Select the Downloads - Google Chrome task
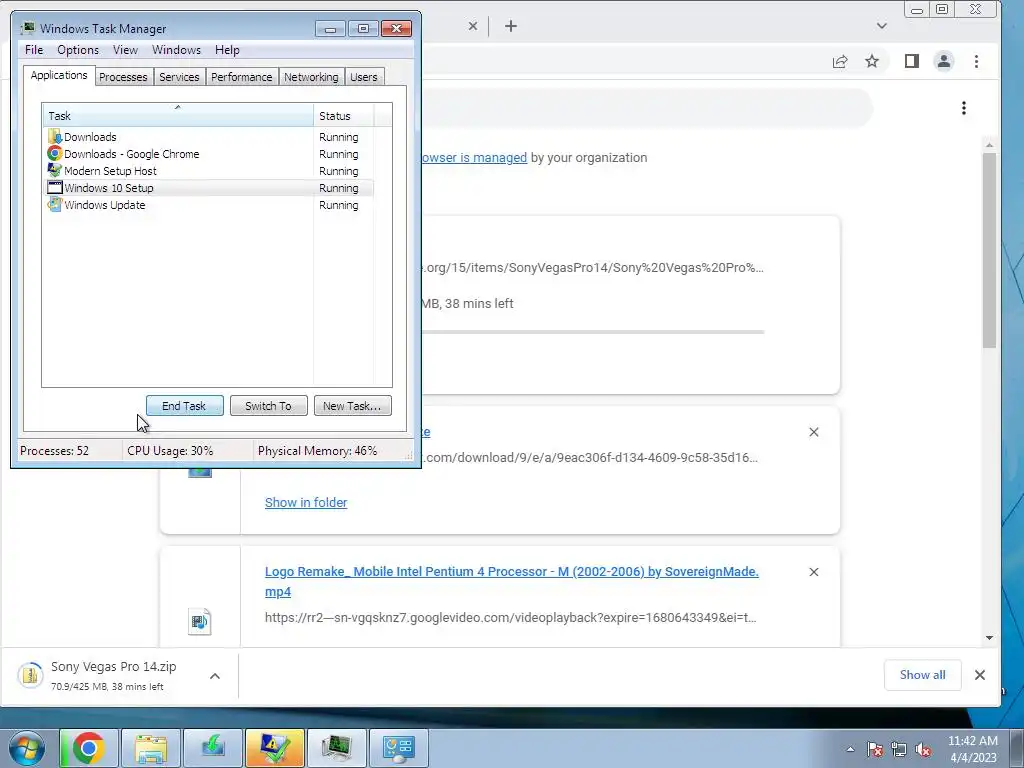Viewport: 1024px width, 768px height. coord(209,154)
